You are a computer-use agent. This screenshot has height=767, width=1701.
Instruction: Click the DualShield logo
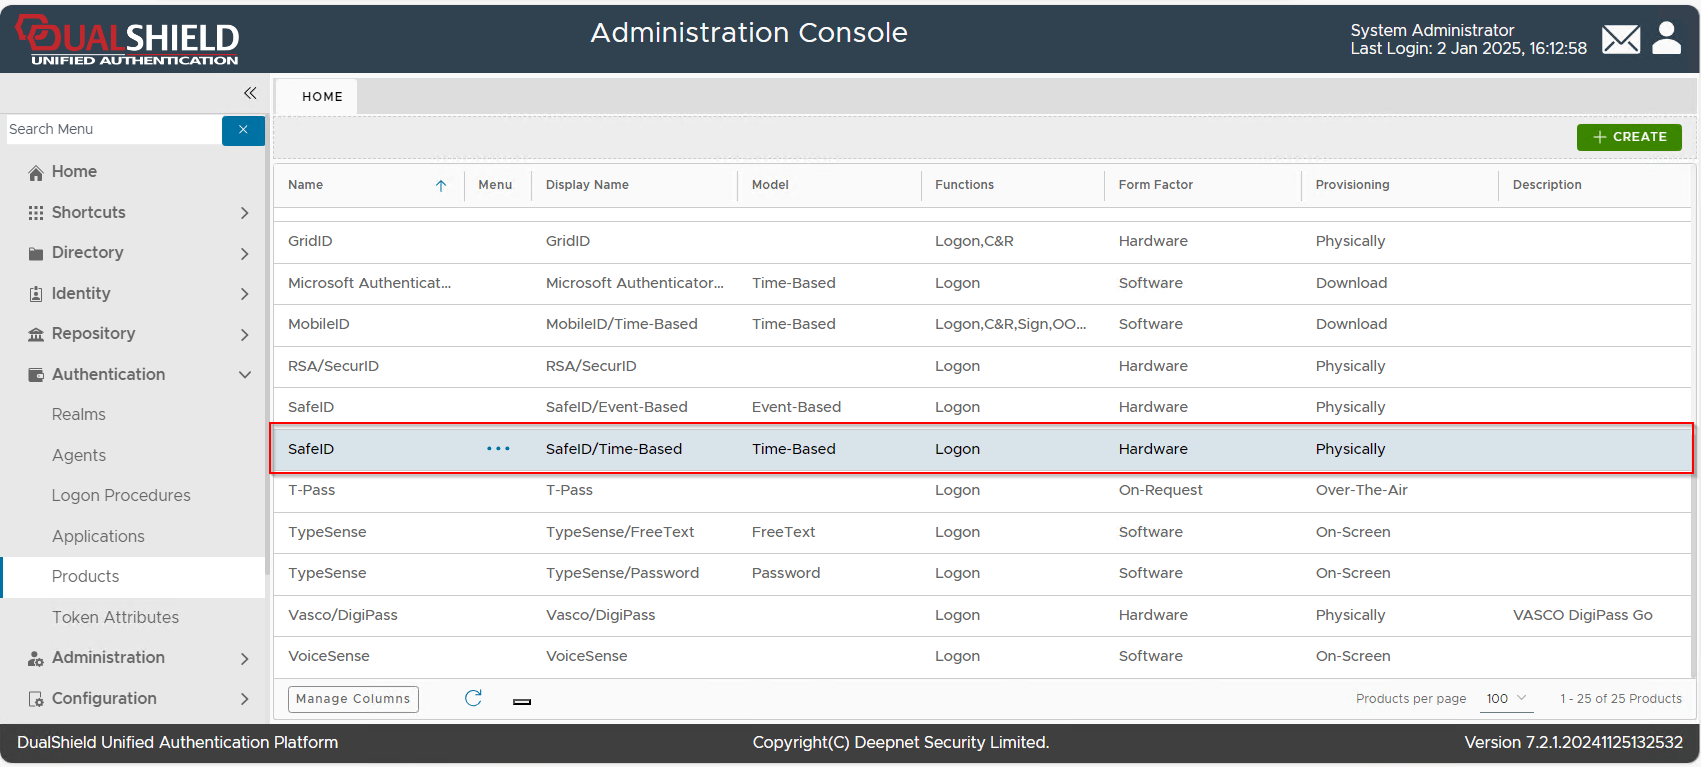[x=128, y=40]
